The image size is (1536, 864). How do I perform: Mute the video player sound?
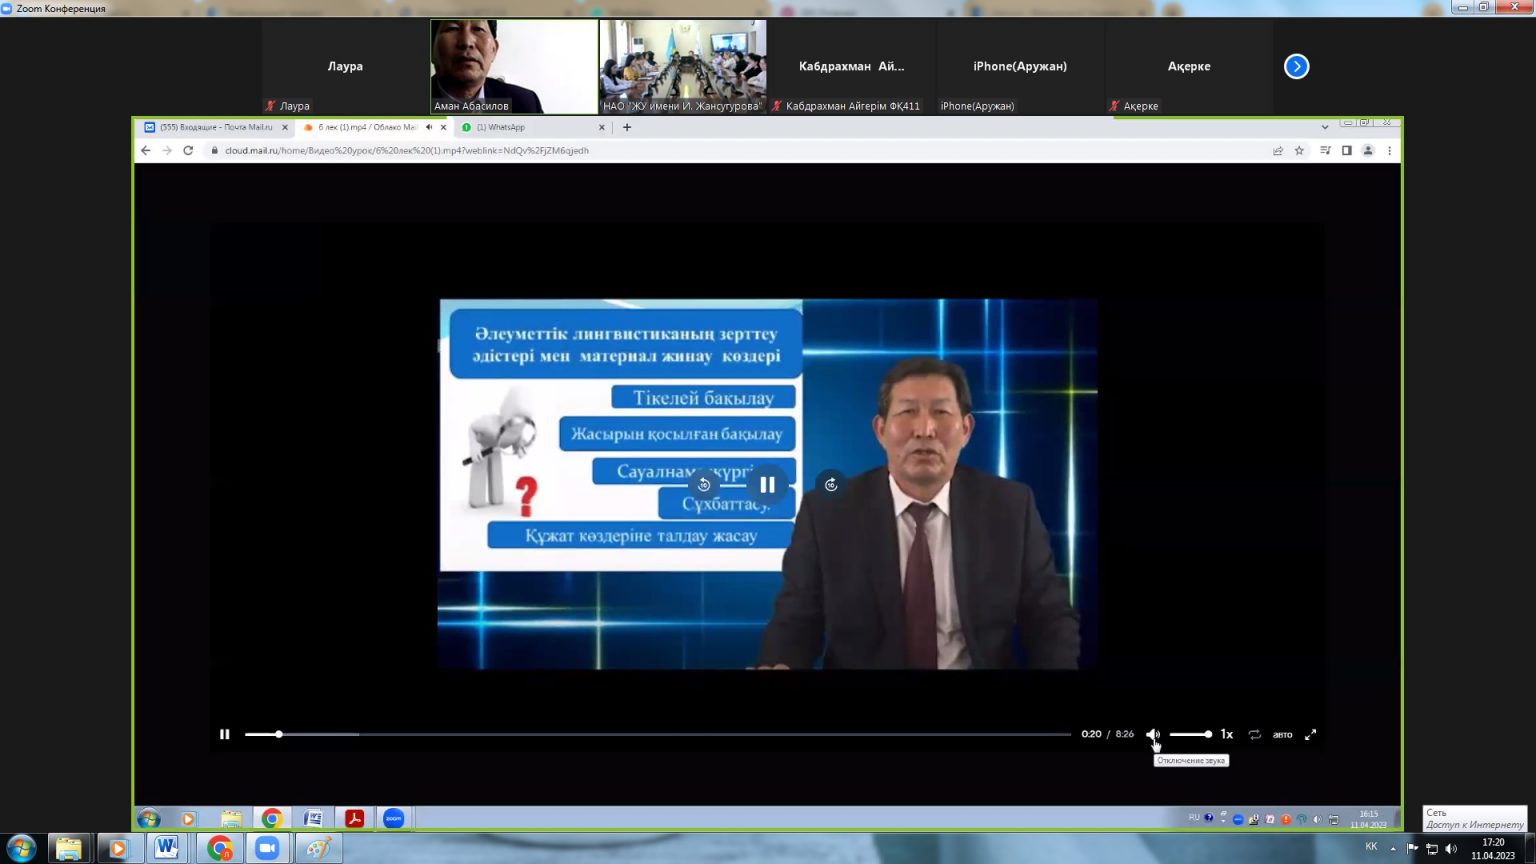(x=1152, y=734)
